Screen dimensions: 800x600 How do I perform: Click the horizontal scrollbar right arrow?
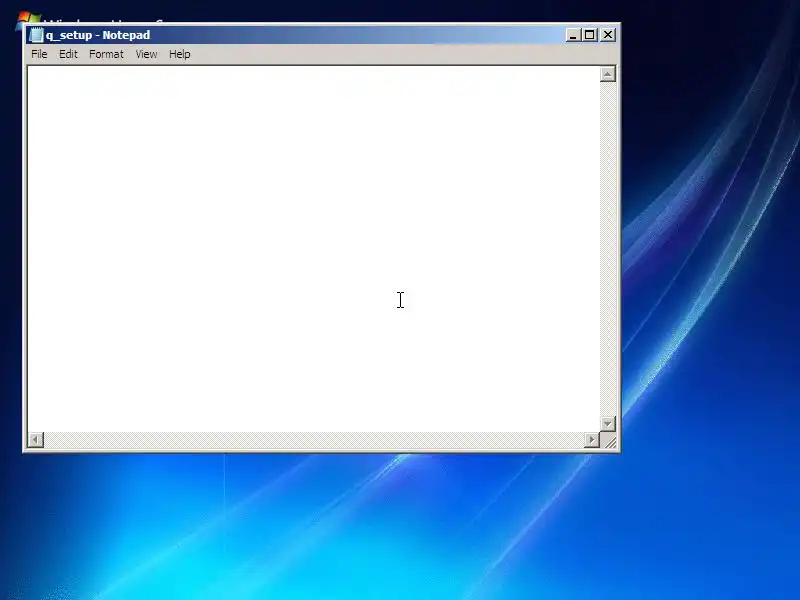[591, 439]
